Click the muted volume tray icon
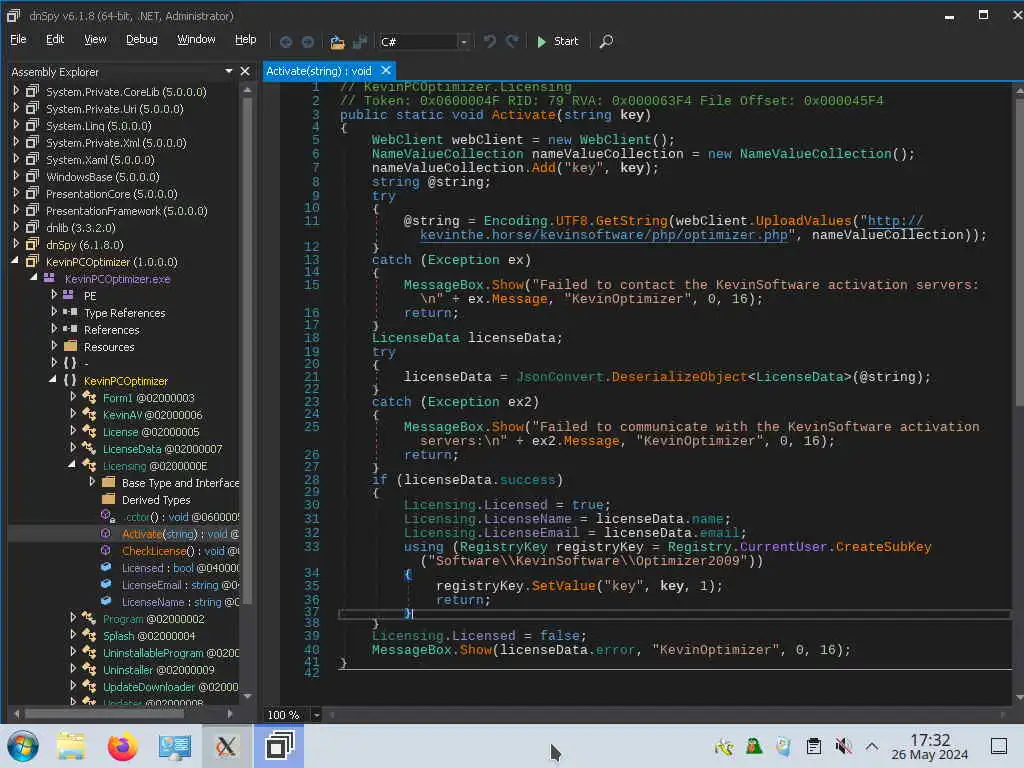This screenshot has height=768, width=1024. [x=843, y=746]
